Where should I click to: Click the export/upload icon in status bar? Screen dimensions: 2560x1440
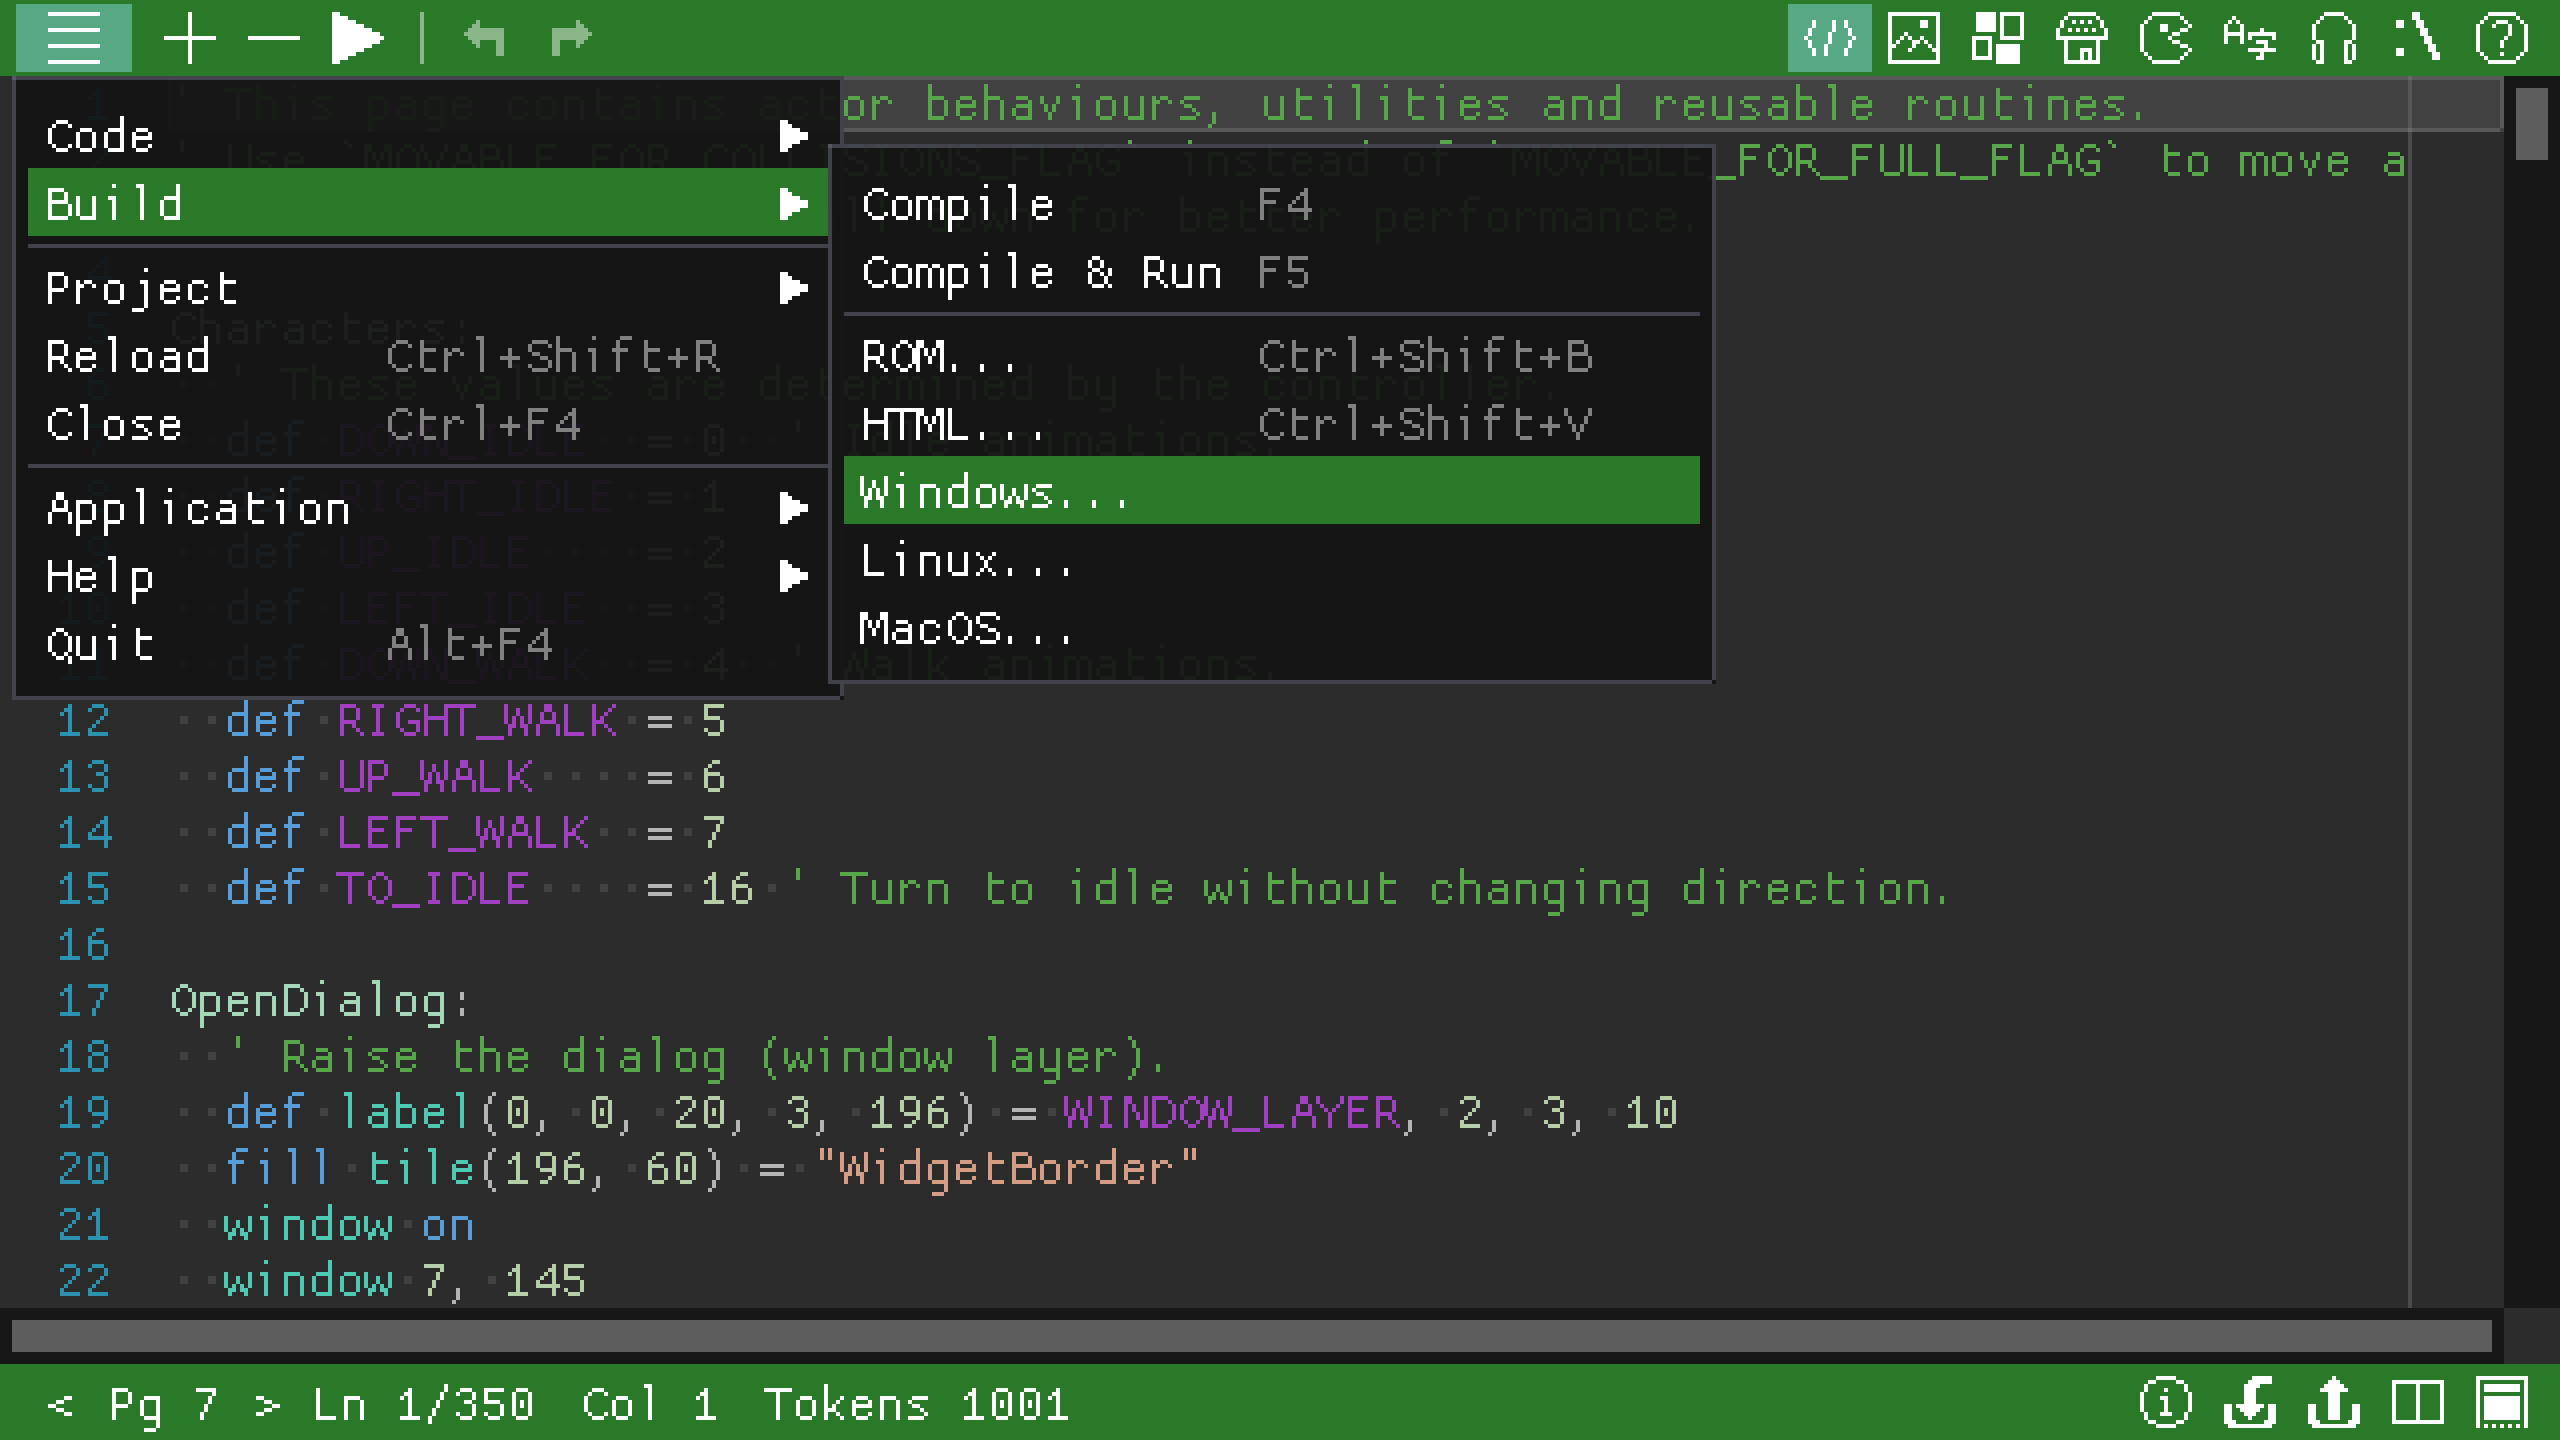click(x=2334, y=1403)
